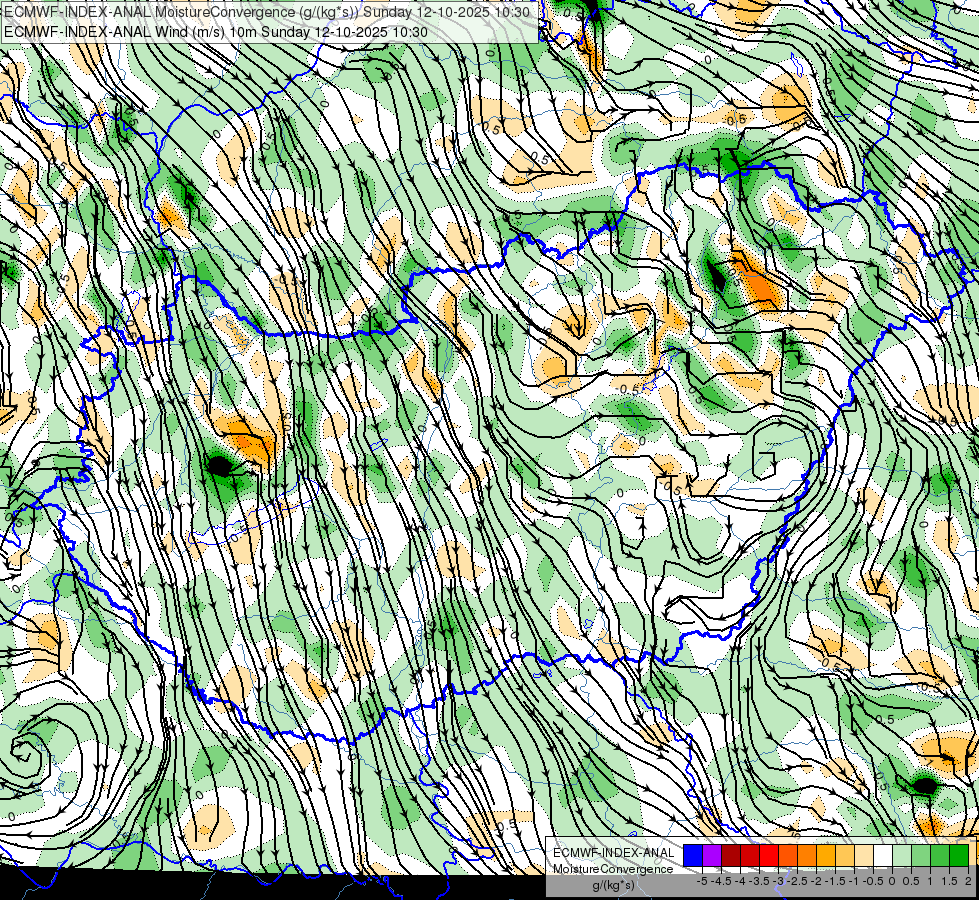Click the blue legend swatch starting at -5
The image size is (979, 900).
693,856
